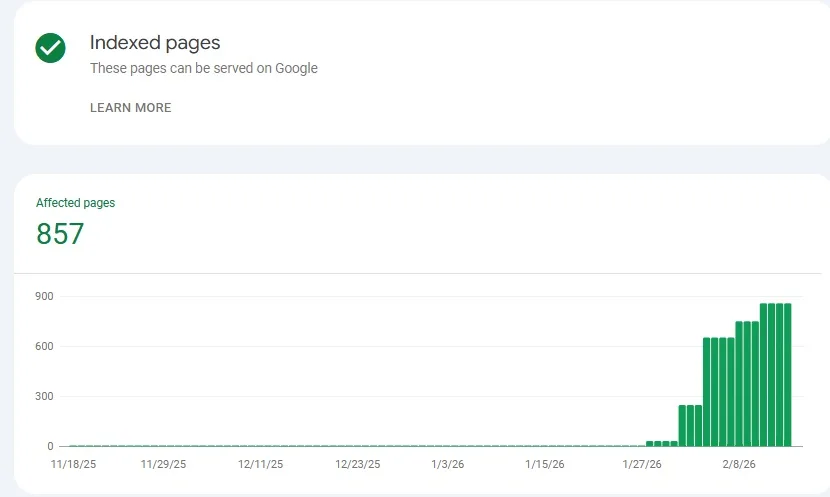Click the first small bar above 1/27/26
The image size is (830, 497).
pyautogui.click(x=650, y=443)
